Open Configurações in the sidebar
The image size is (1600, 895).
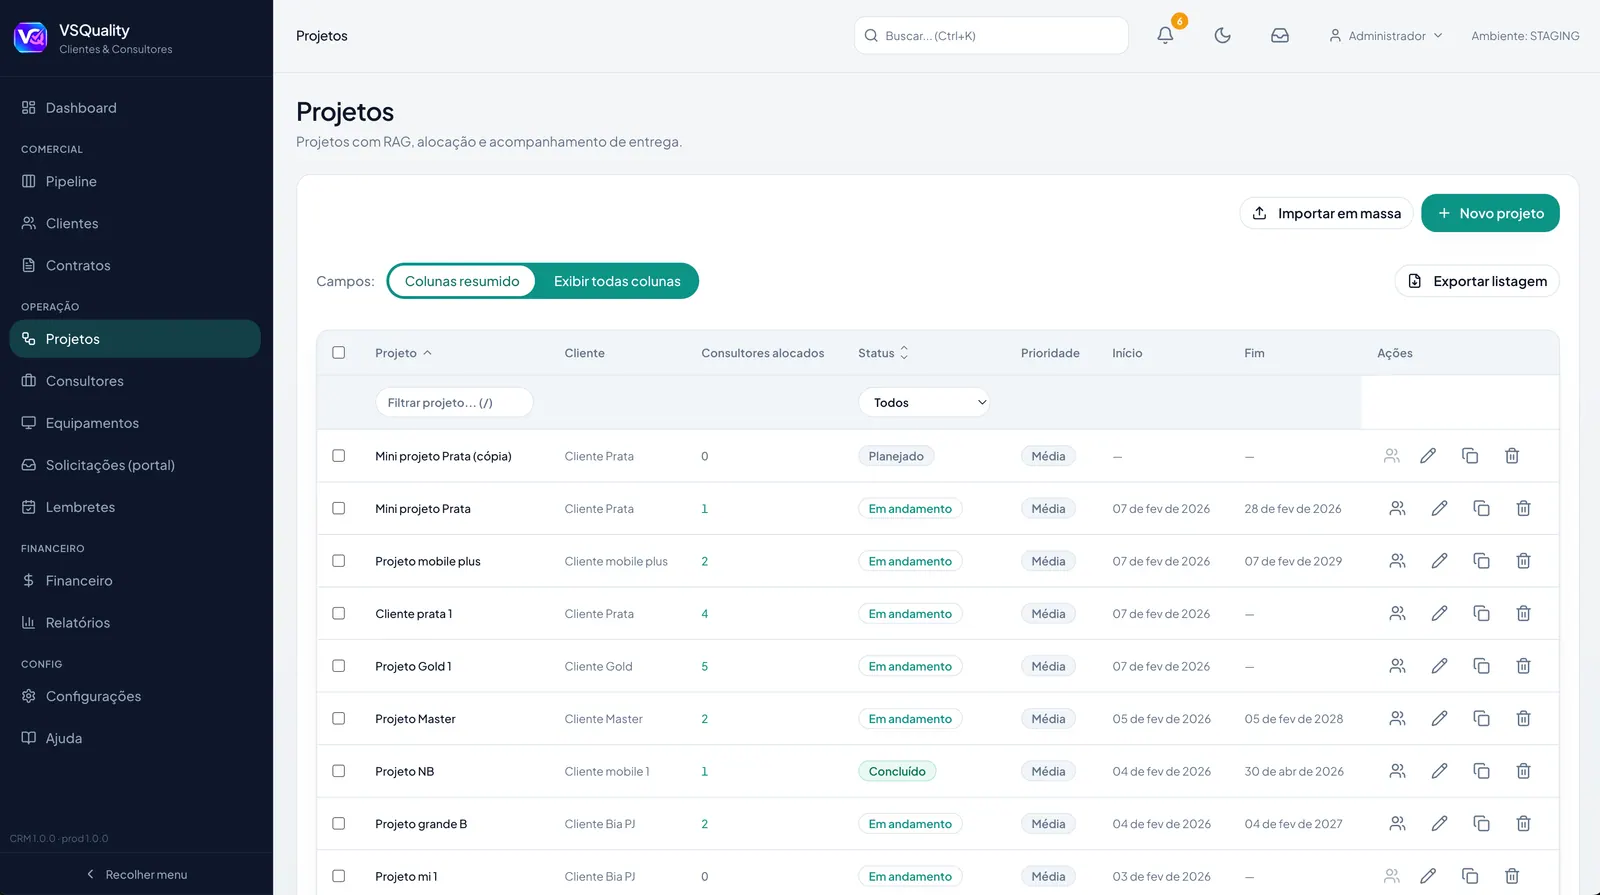click(x=135, y=696)
